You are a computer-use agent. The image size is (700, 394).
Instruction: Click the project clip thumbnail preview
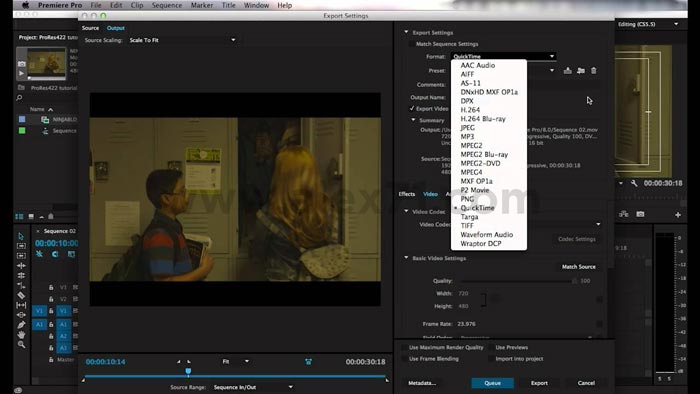point(46,62)
